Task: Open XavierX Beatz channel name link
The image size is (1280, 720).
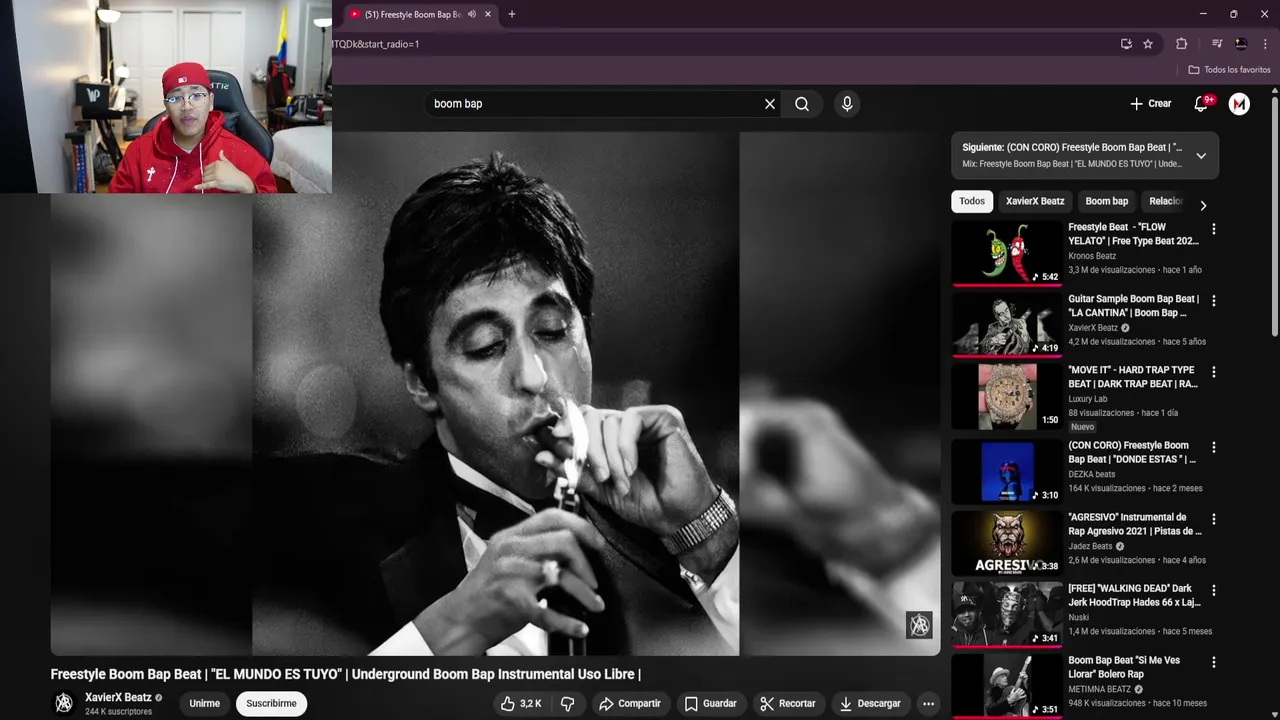Action: click(118, 698)
